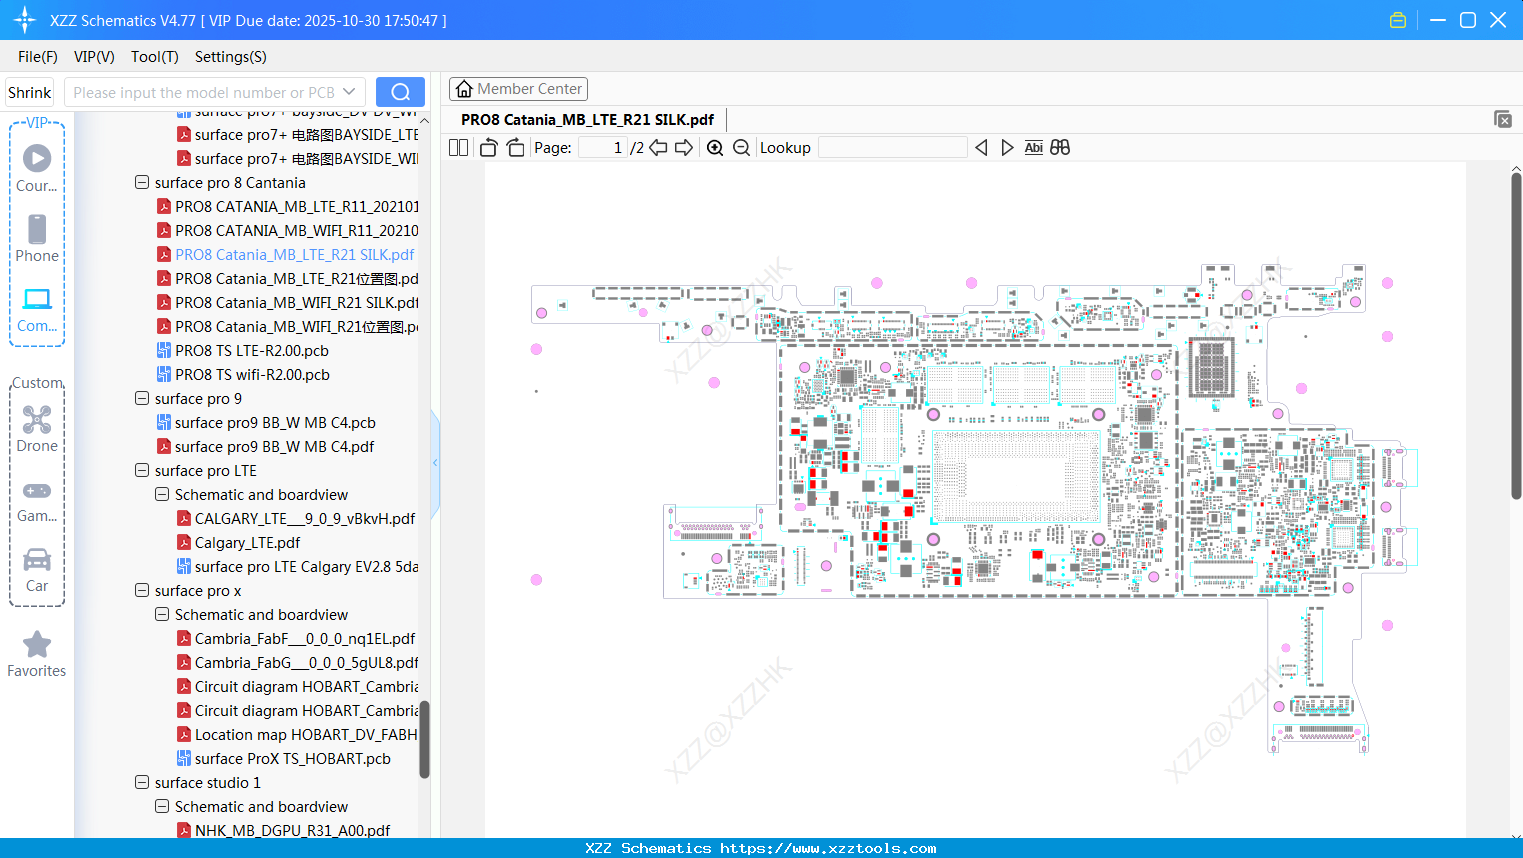Open PRO8 TS wifi-R2.00.pcb
This screenshot has height=858, width=1523.
coord(243,375)
